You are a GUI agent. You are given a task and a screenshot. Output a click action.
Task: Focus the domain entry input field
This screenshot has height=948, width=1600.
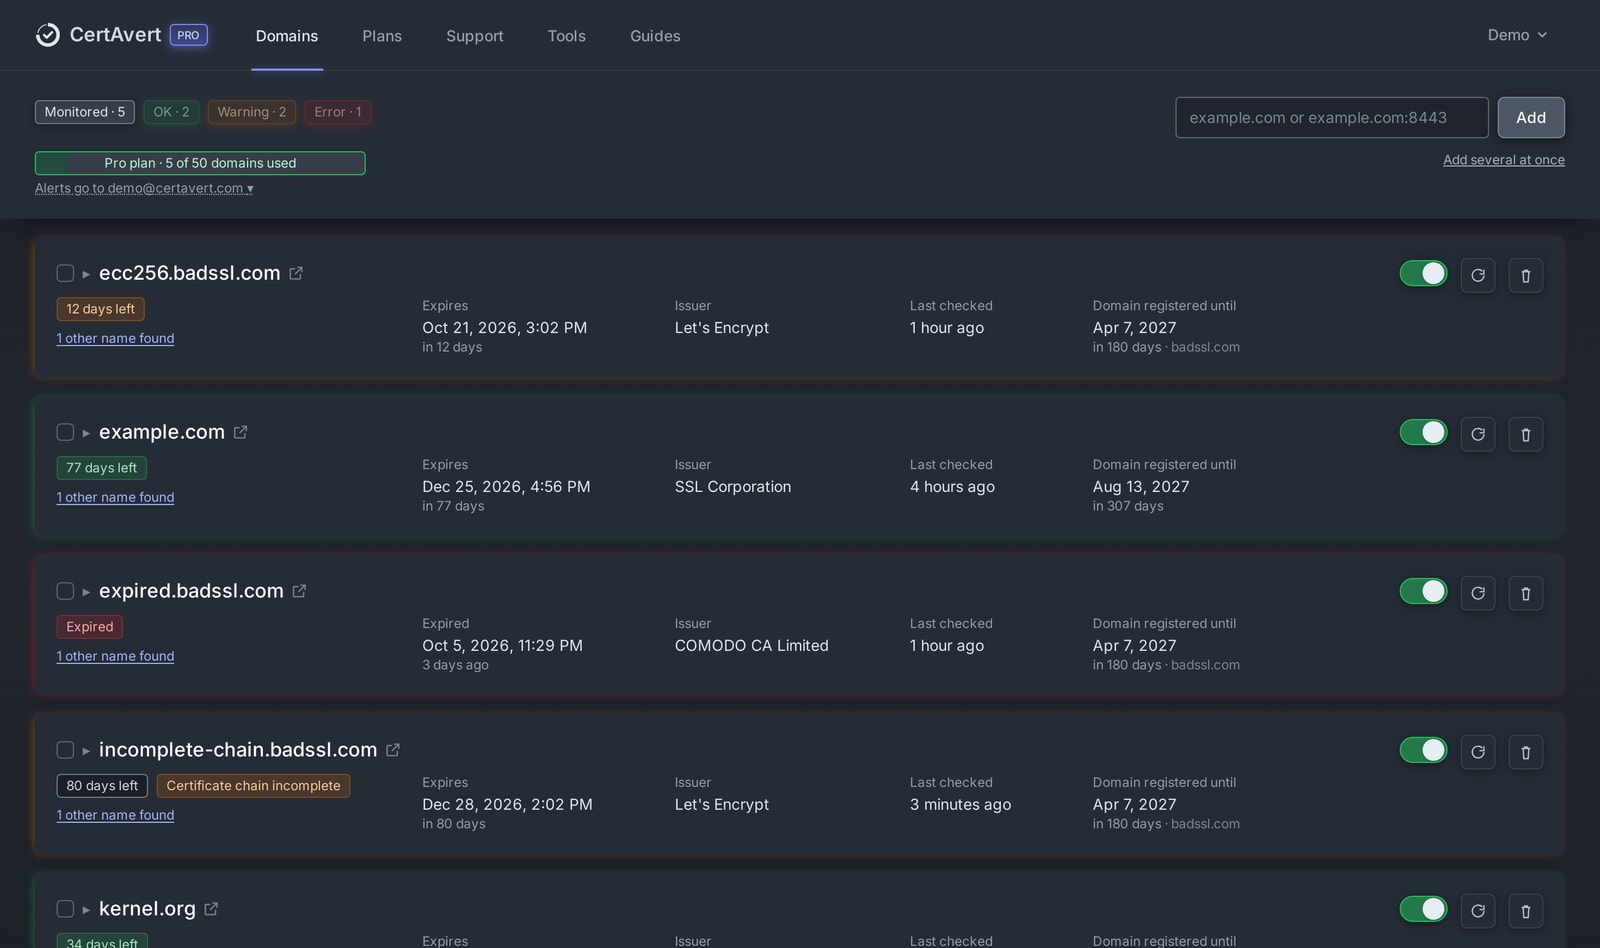[x=1332, y=117]
